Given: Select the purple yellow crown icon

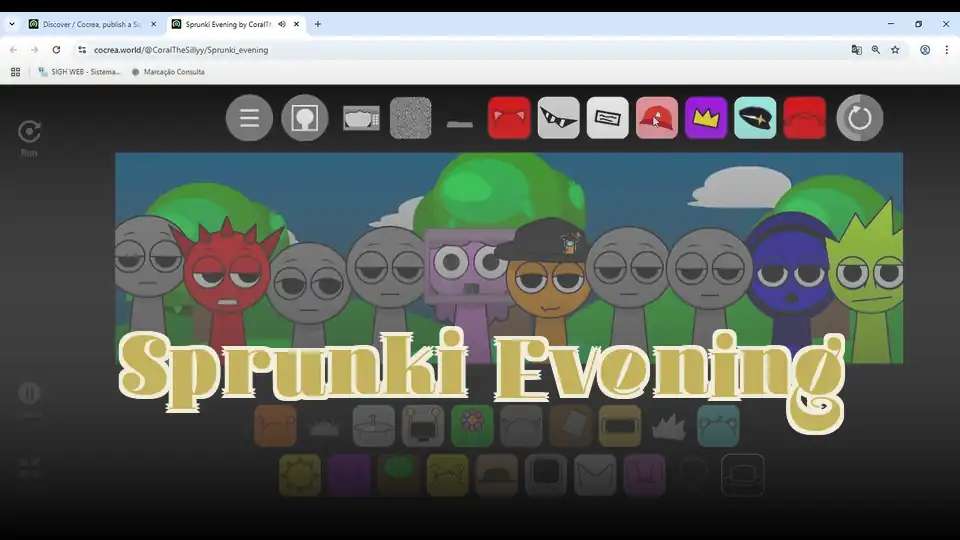Looking at the screenshot, I should coord(706,118).
